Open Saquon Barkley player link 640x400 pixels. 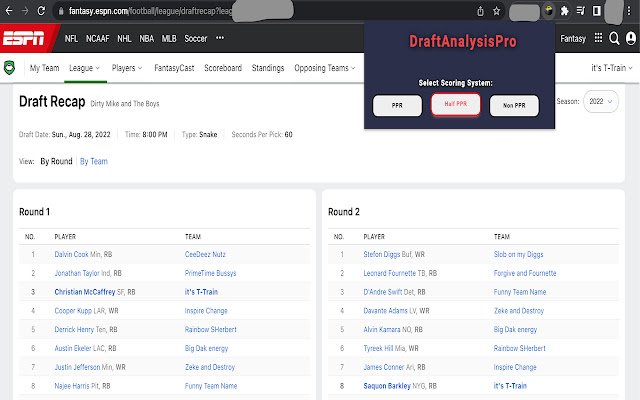[x=387, y=386]
